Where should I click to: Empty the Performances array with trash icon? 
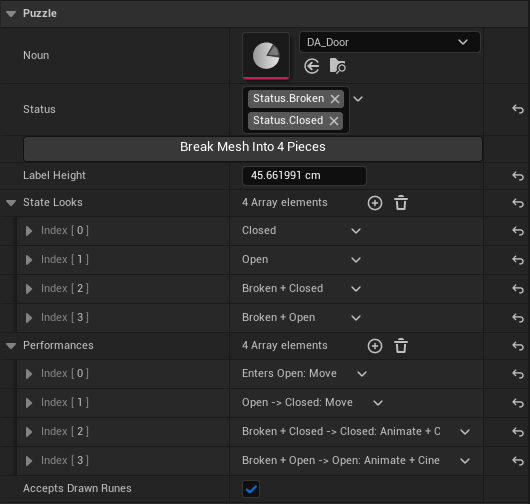pyautogui.click(x=401, y=346)
